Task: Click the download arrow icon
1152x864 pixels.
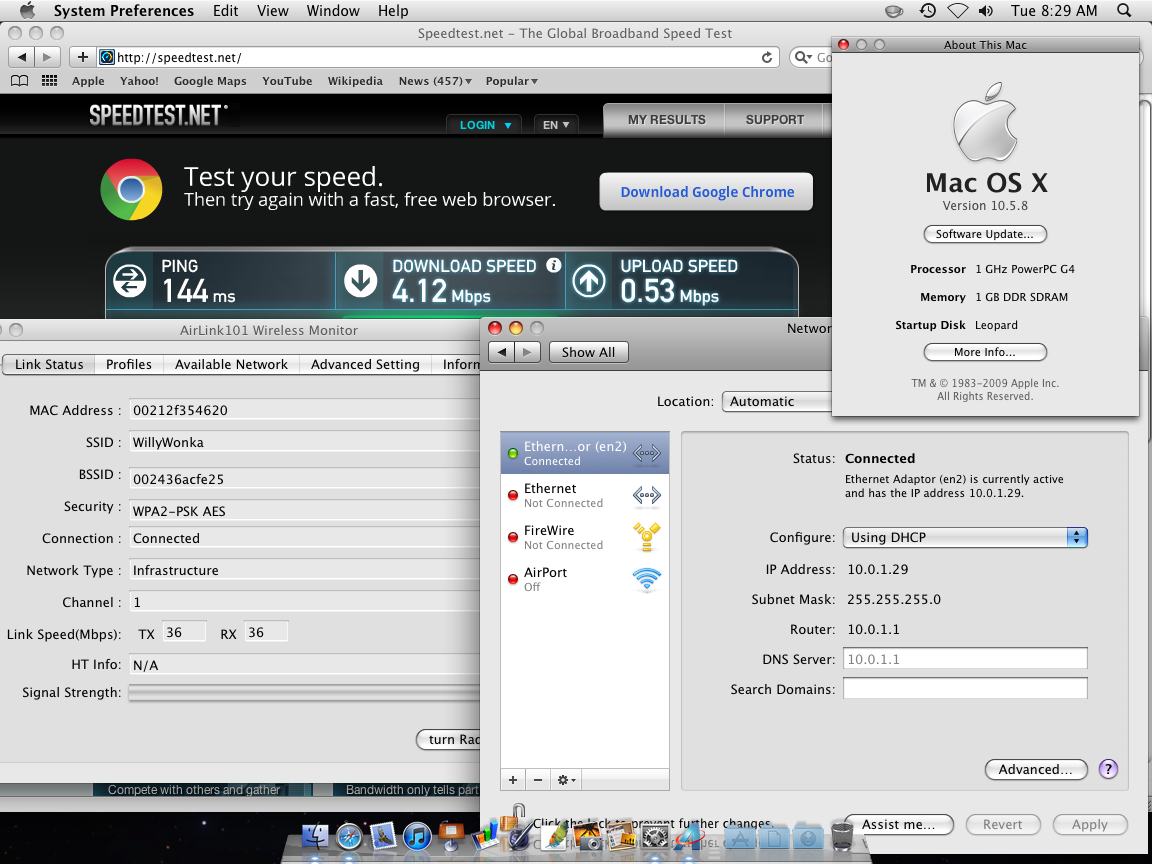Action: tap(360, 281)
